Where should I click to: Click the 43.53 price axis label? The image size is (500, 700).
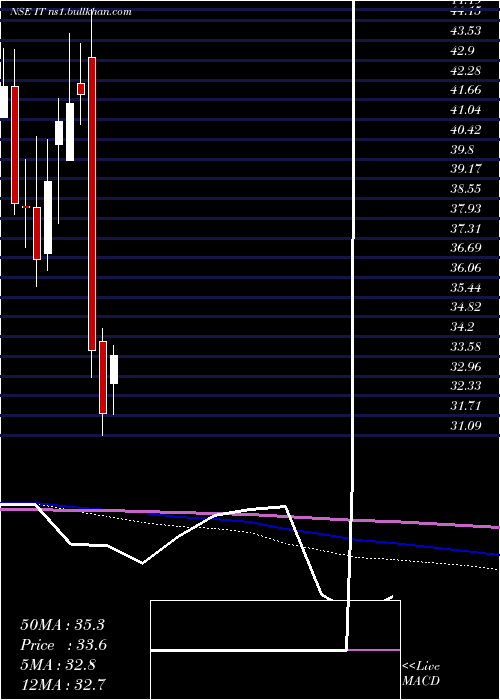pyautogui.click(x=466, y=31)
